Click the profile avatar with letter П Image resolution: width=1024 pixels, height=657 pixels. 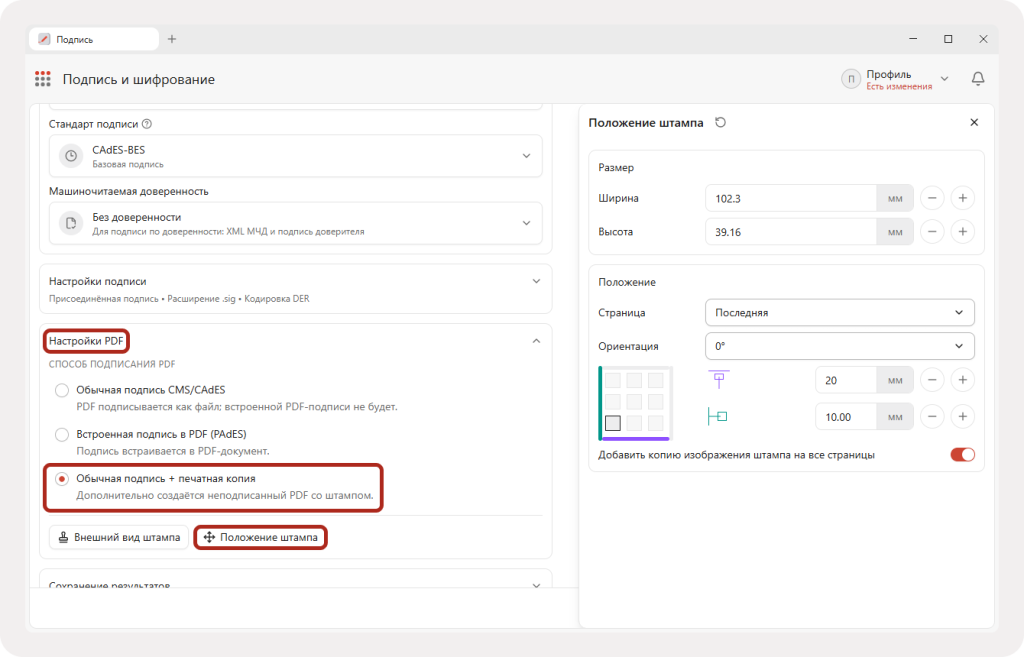(850, 79)
